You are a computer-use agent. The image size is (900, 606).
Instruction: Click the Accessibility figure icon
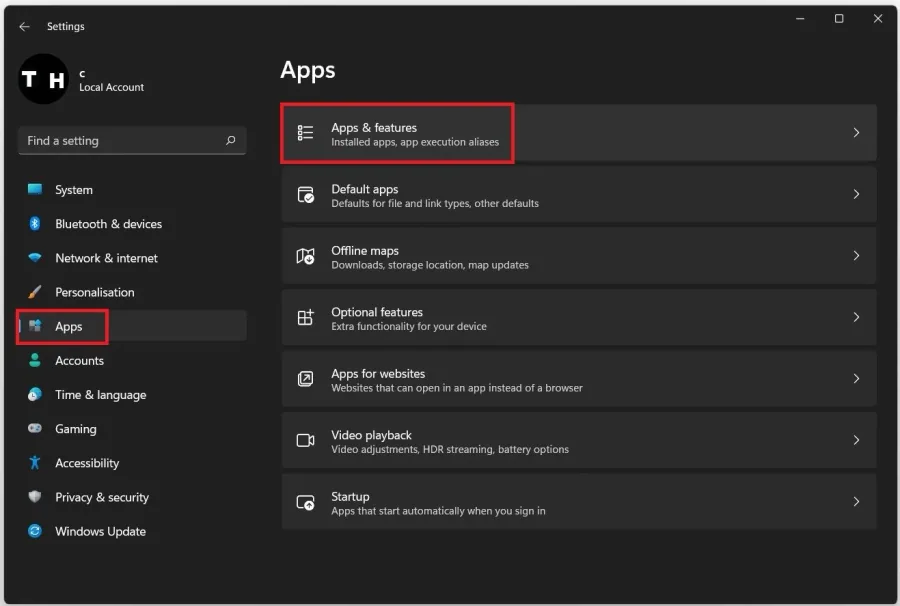click(x=35, y=463)
